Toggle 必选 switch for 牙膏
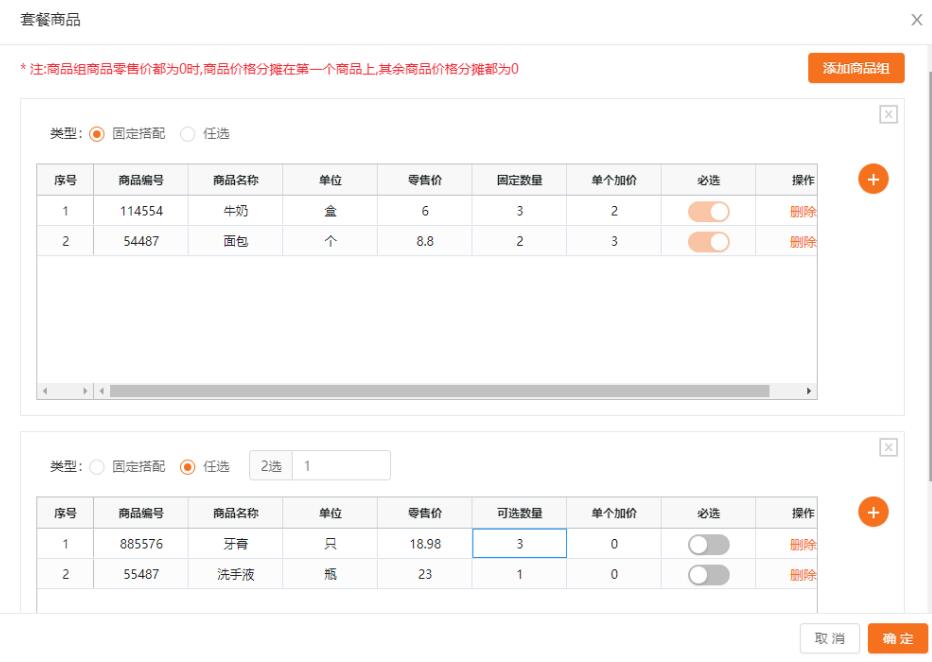The width and height of the screenshot is (932, 662). point(709,544)
